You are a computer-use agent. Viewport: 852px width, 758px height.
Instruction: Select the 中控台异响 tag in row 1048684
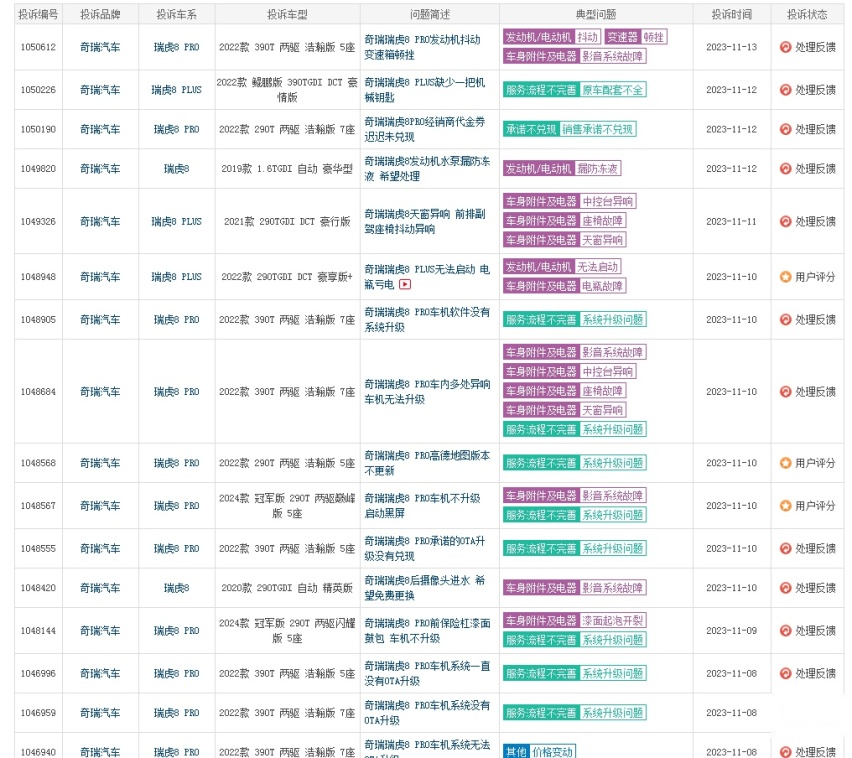click(x=607, y=372)
